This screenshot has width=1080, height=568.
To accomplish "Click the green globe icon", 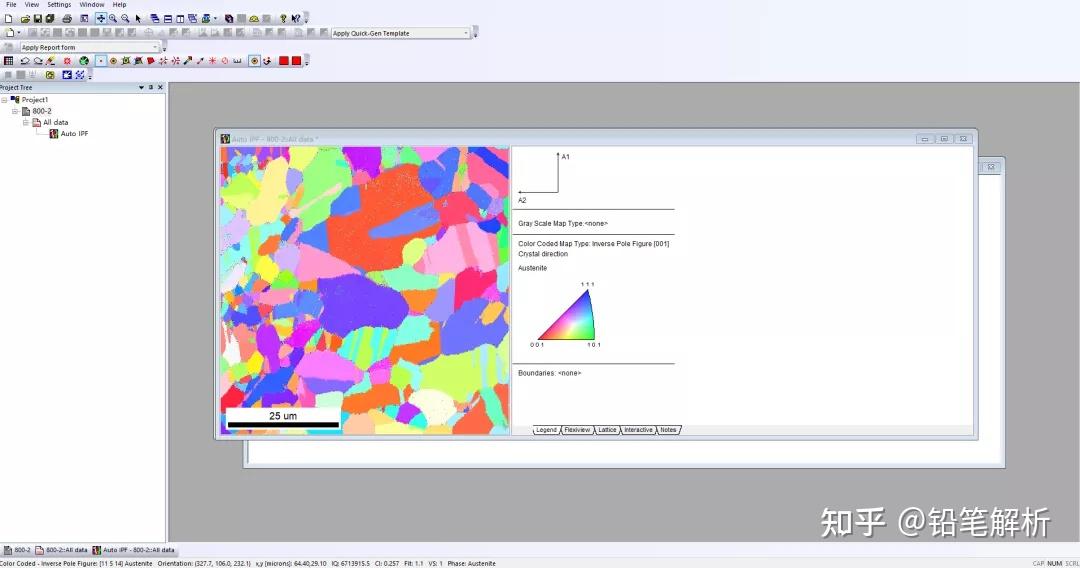I will [84, 61].
